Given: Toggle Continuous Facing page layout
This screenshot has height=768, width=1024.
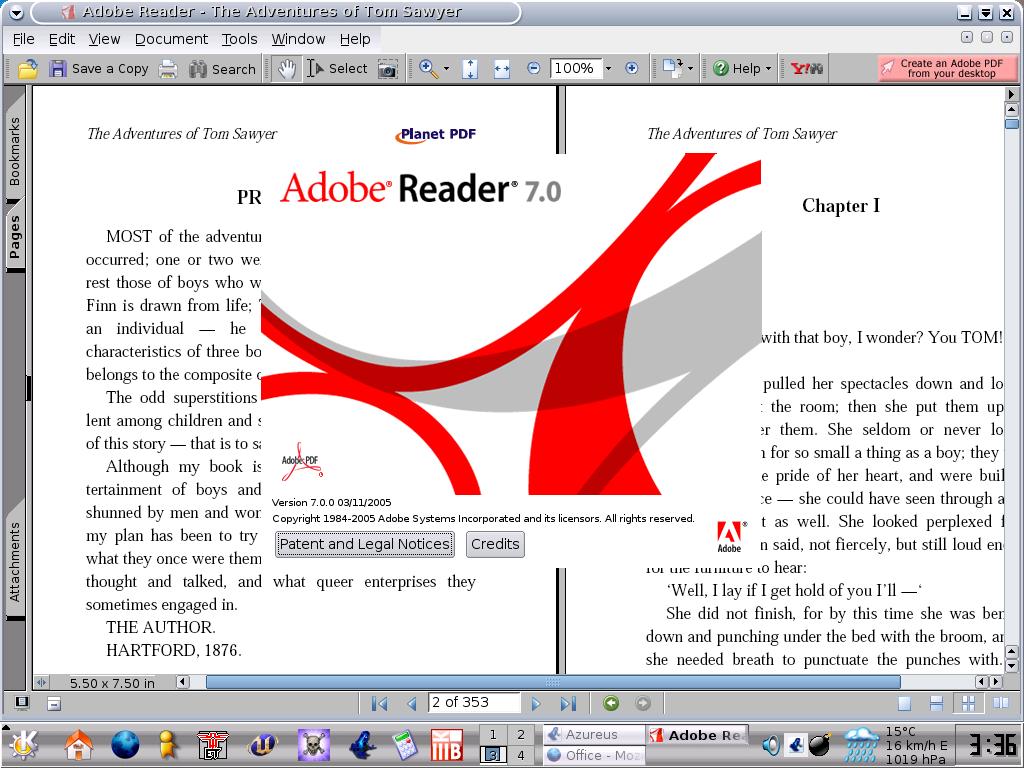Looking at the screenshot, I should coord(968,704).
